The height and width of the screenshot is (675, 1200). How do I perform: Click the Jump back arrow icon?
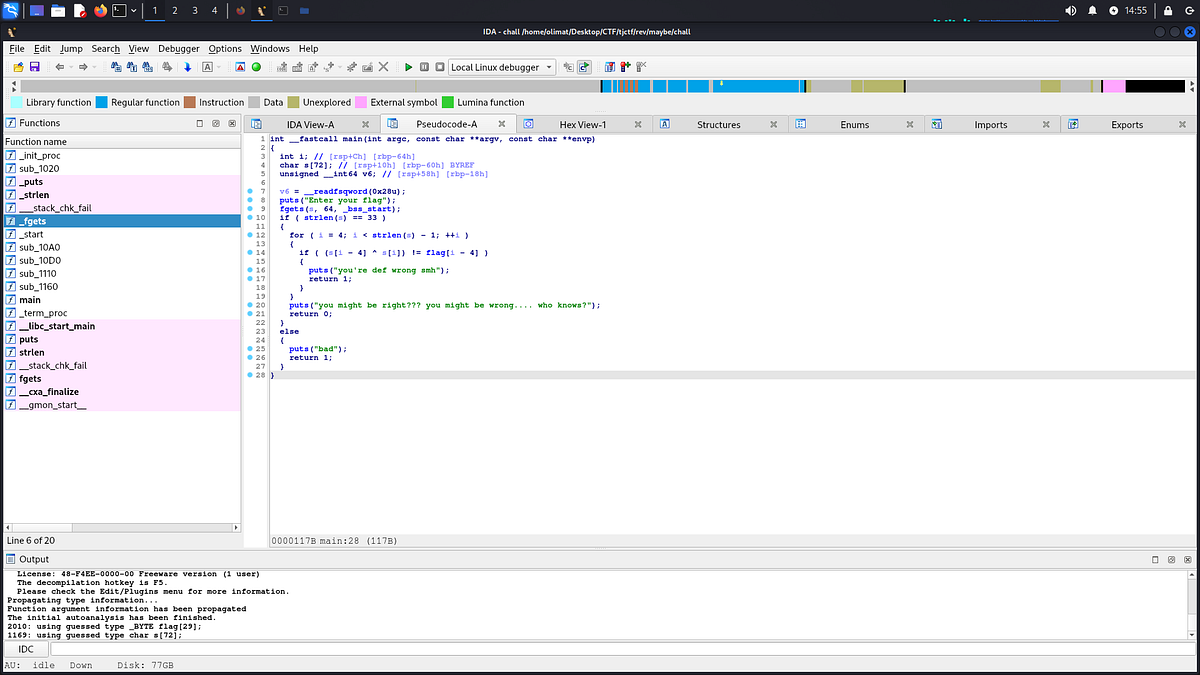pos(60,67)
